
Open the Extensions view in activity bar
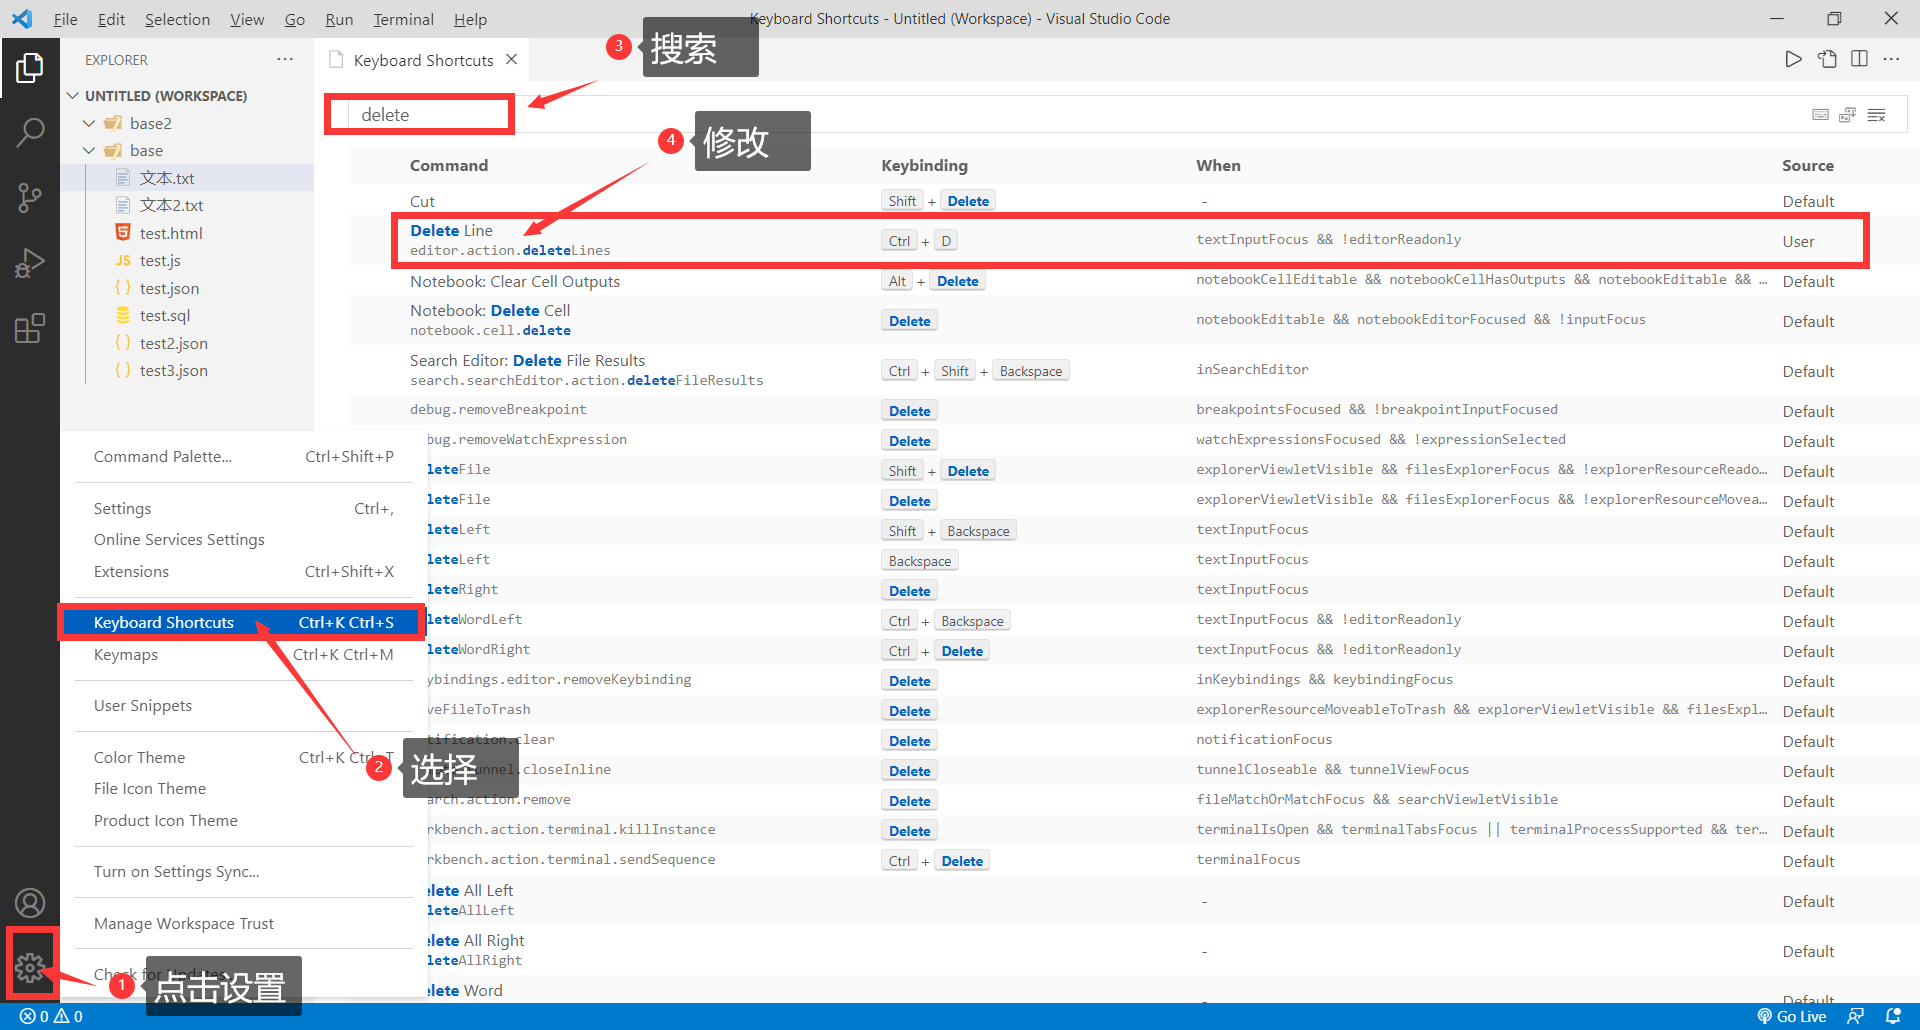tap(30, 328)
